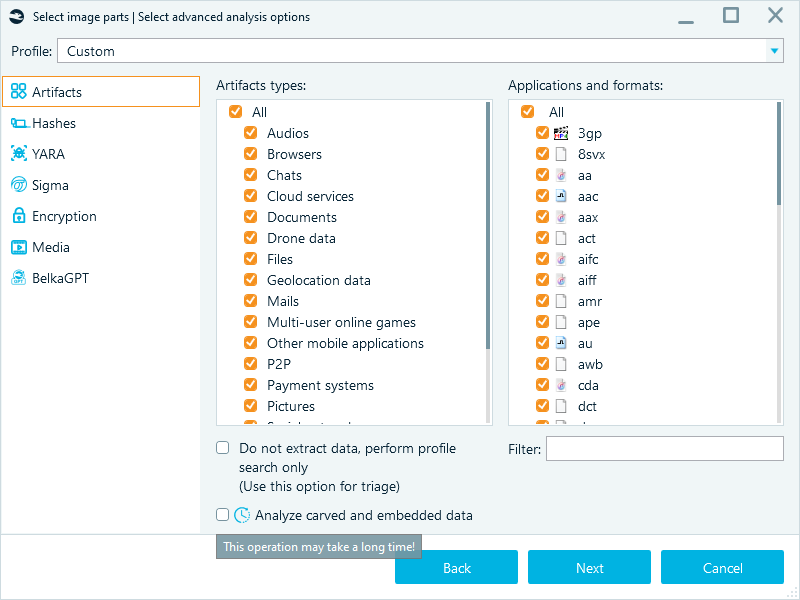Click the Back button
The image size is (800, 600).
click(456, 567)
